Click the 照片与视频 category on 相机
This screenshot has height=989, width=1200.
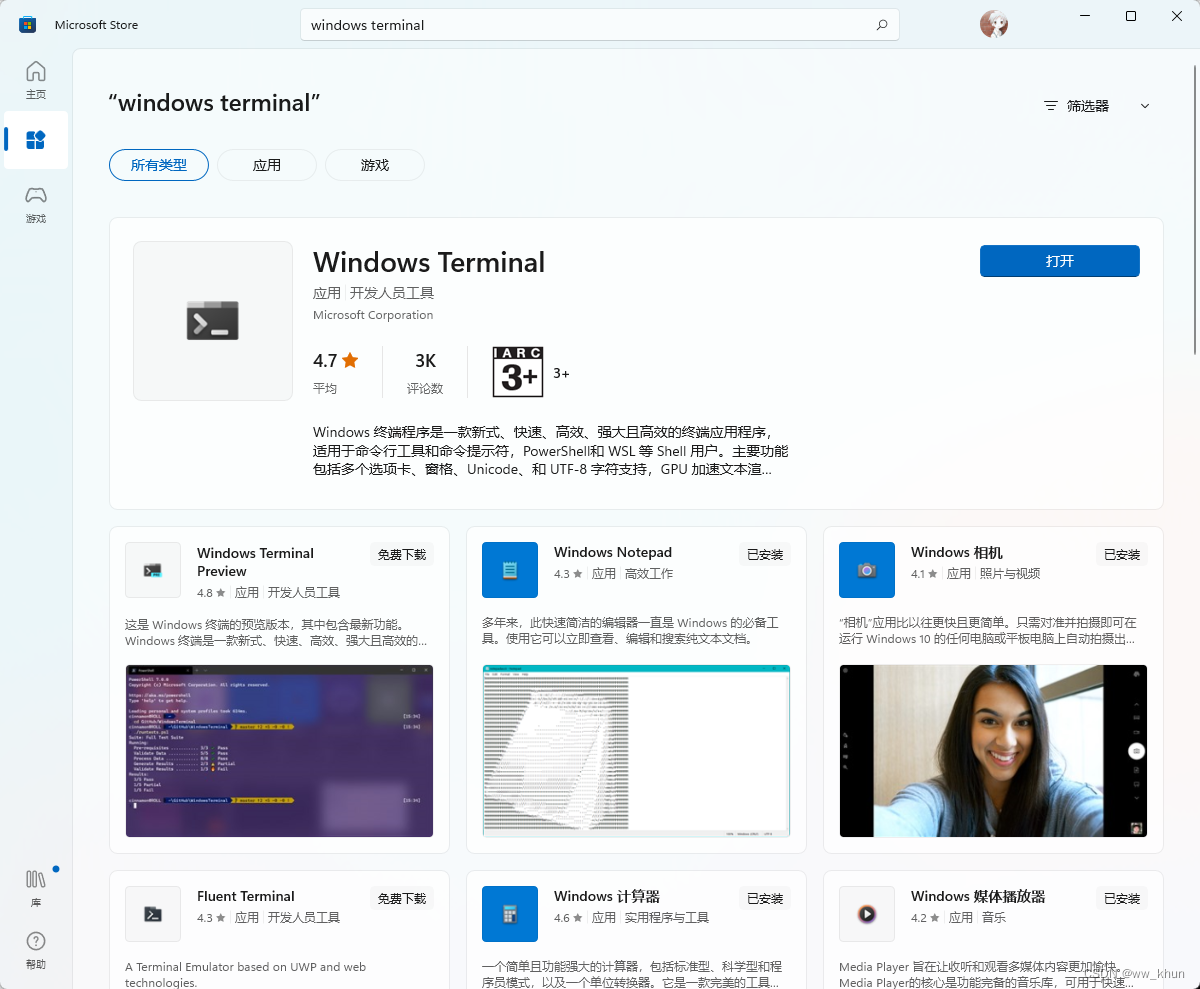tap(1010, 574)
